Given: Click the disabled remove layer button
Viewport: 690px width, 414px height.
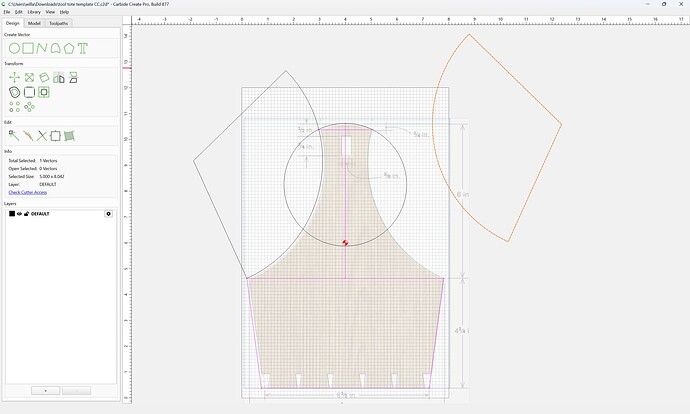Looking at the screenshot, I should tap(77, 391).
